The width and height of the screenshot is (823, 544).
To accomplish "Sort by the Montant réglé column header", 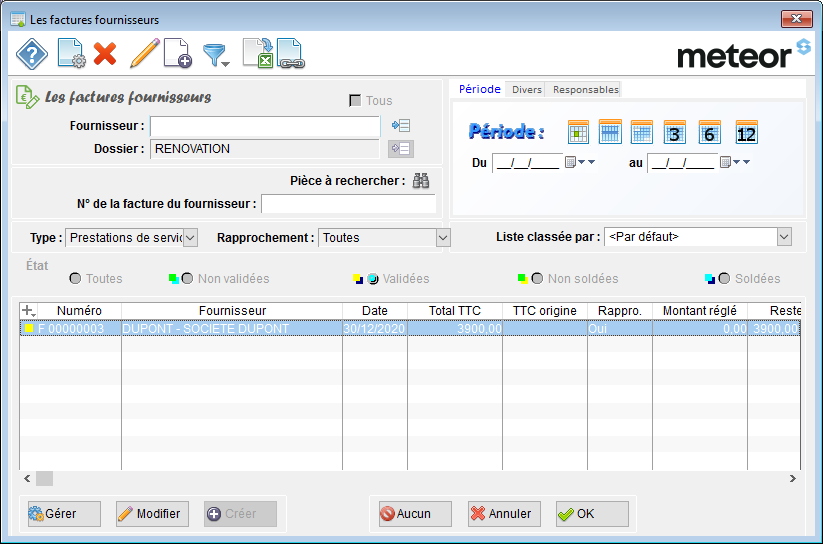I will [700, 311].
